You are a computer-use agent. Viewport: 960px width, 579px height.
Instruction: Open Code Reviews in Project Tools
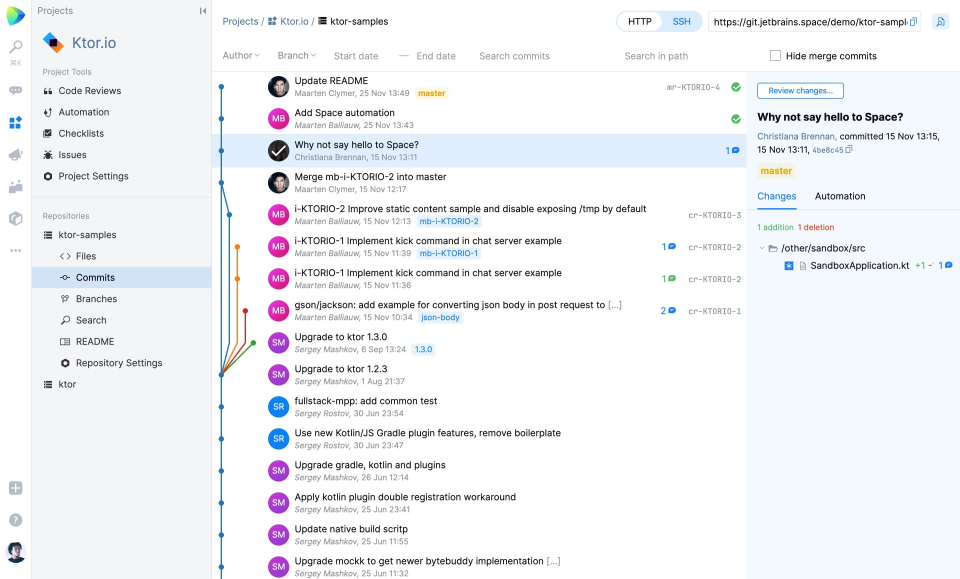point(89,91)
